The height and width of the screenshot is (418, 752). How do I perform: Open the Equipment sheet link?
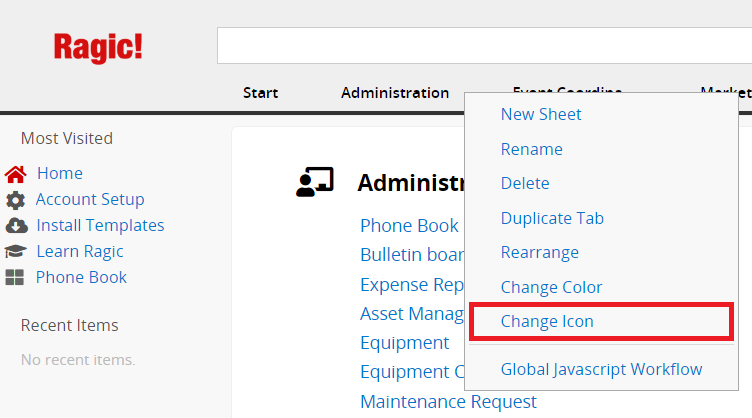[x=405, y=343]
